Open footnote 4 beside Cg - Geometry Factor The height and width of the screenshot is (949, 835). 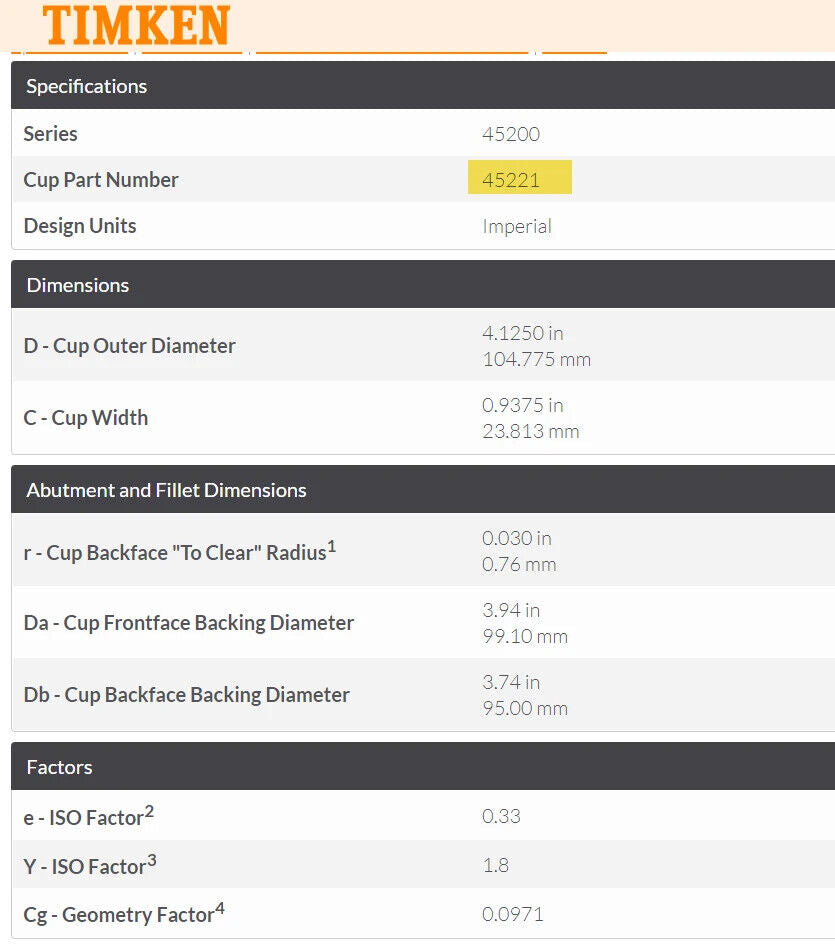coord(220,908)
